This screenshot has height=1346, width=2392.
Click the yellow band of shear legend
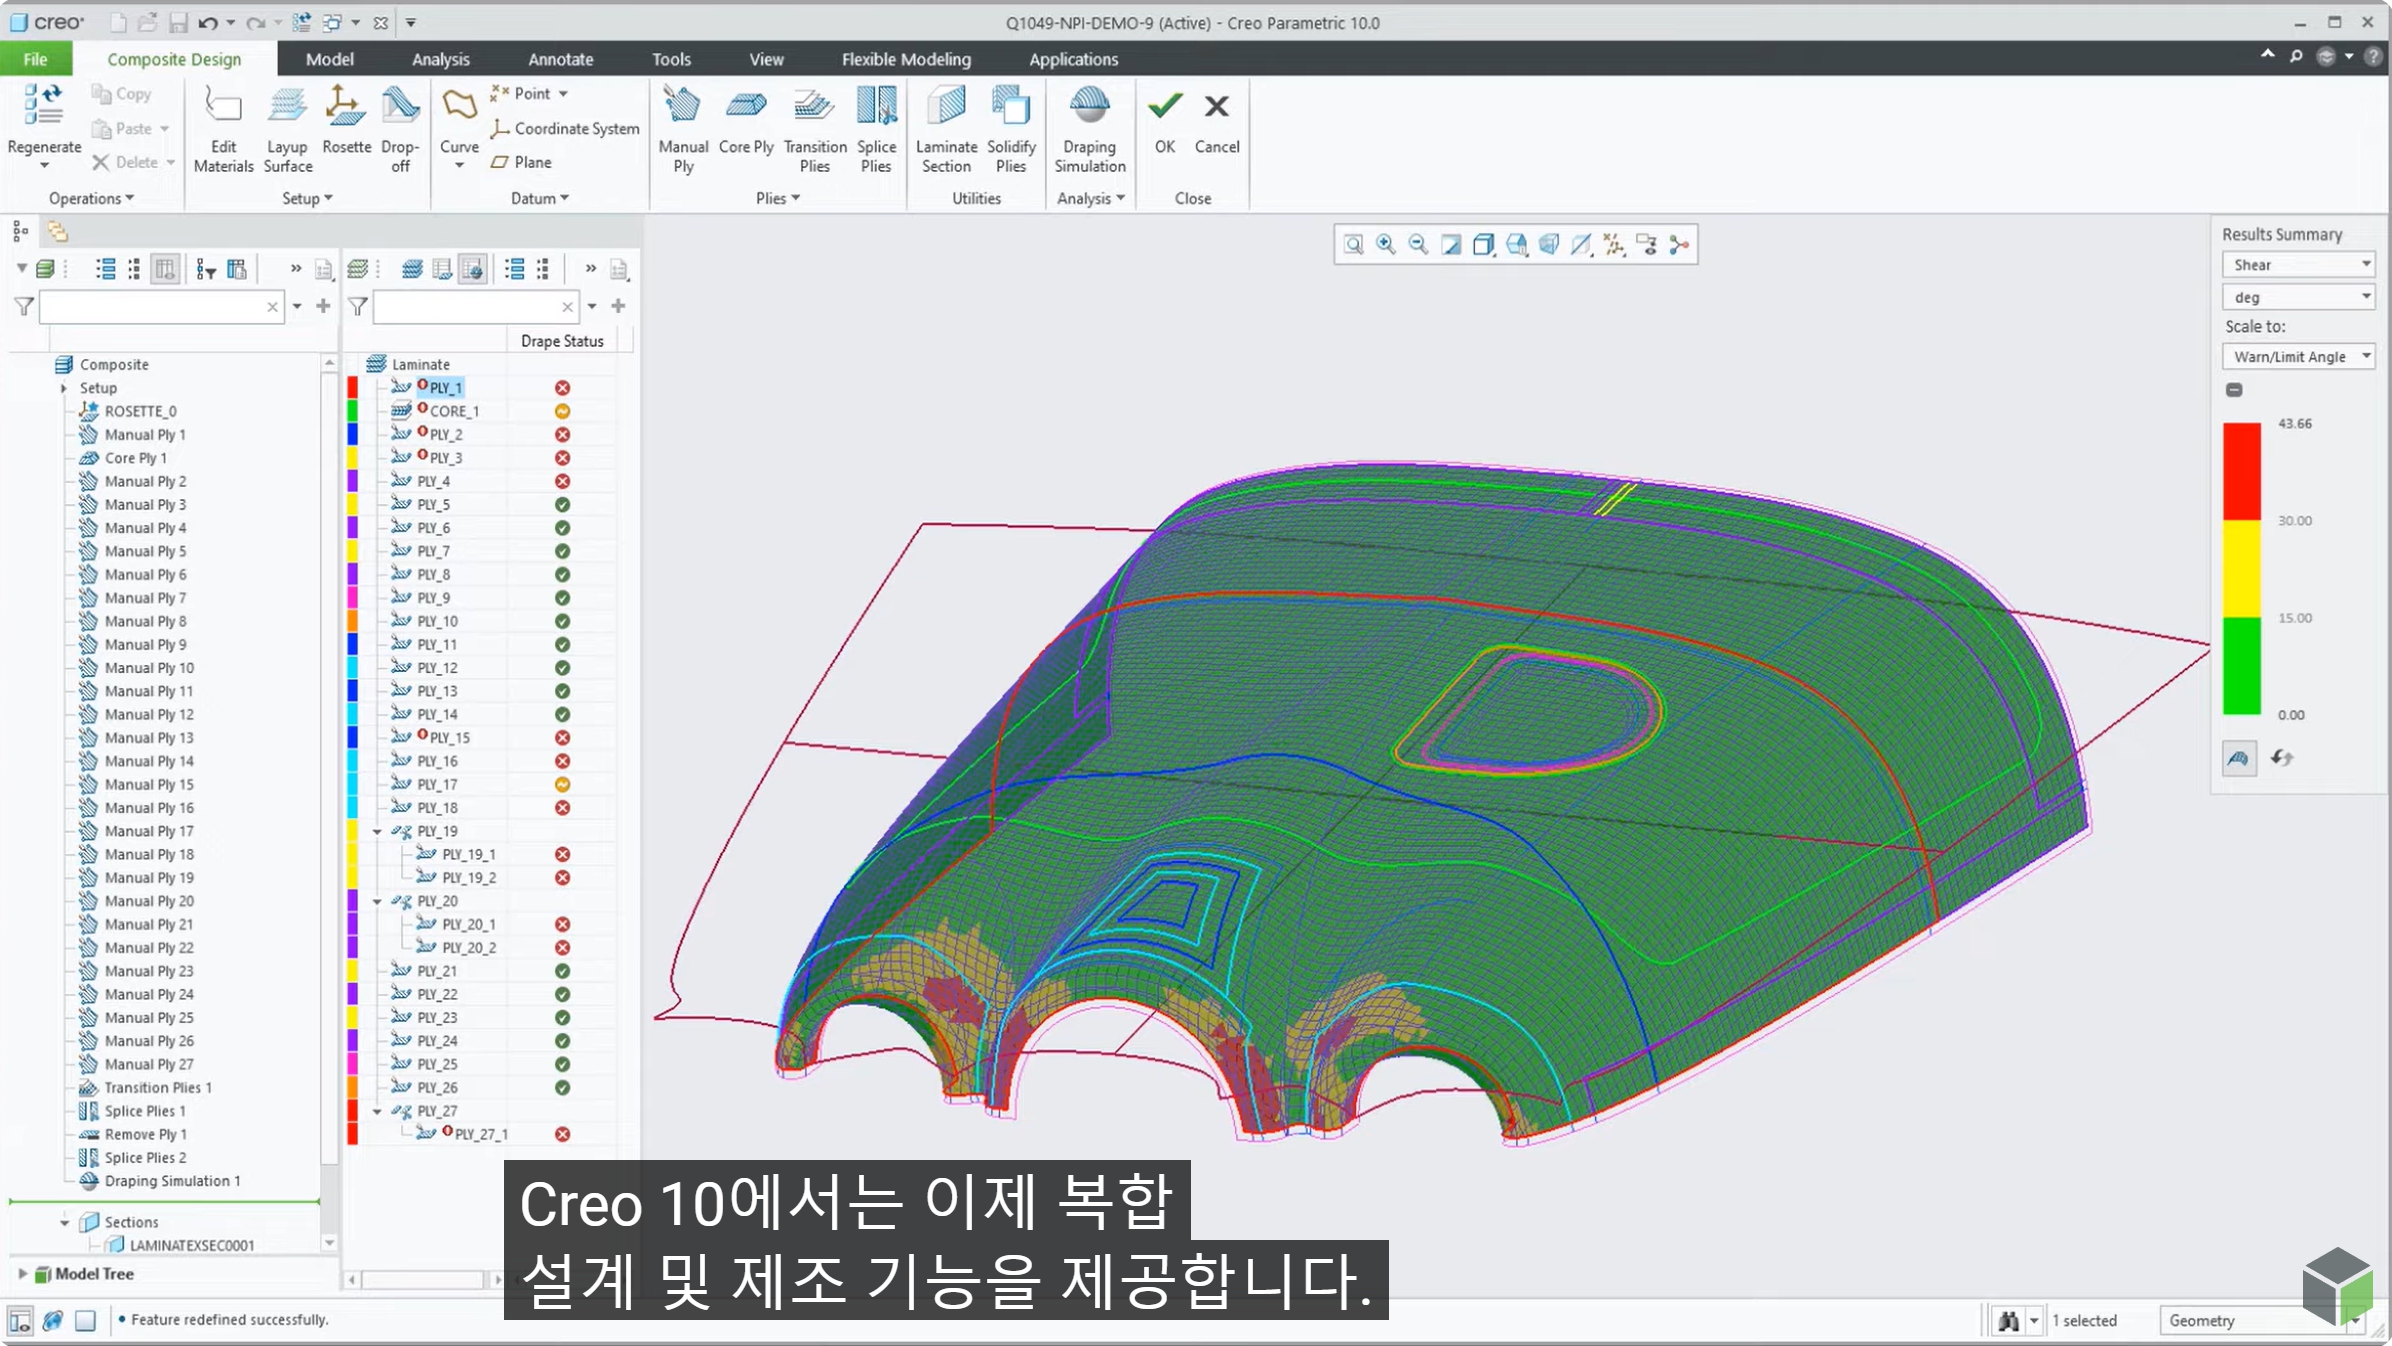click(2242, 569)
